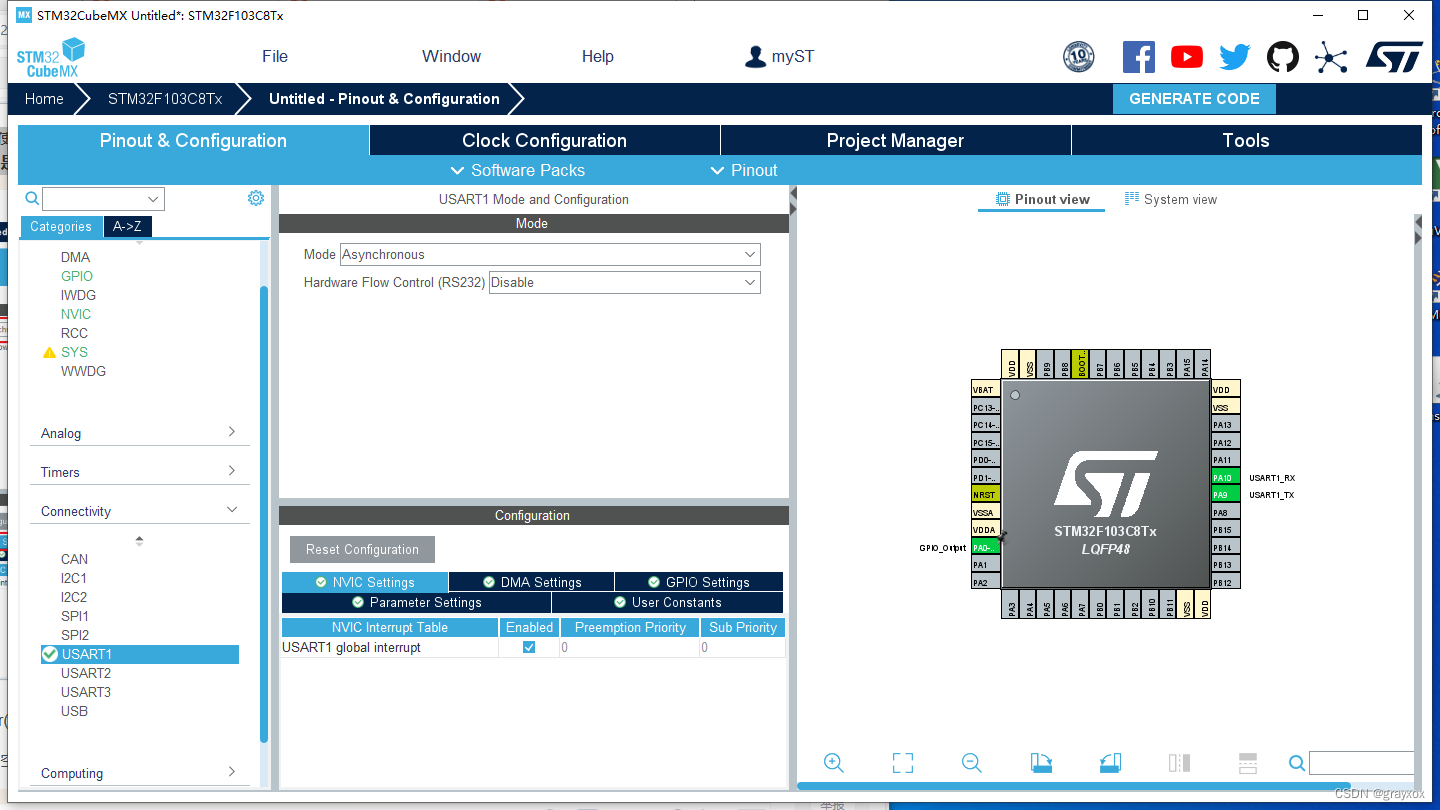Screen dimensions: 1440x810
Task: Open the ST Facebook page icon
Action: pyautogui.click(x=1139, y=57)
